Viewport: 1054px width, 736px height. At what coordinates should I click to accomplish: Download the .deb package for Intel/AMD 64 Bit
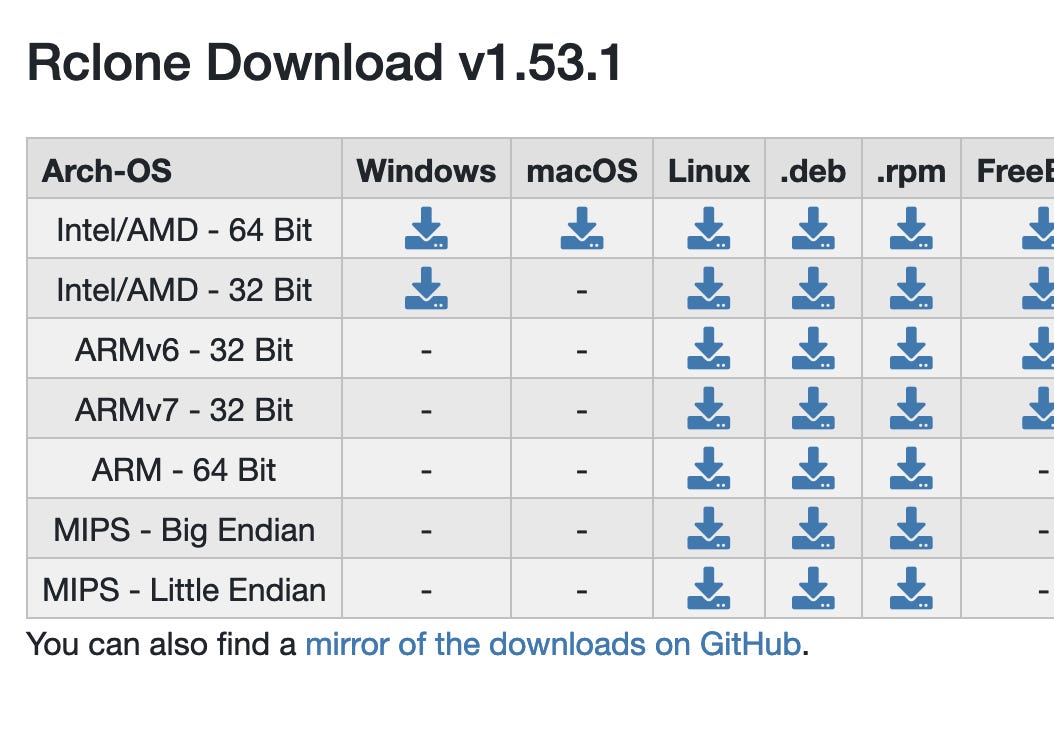[813, 229]
